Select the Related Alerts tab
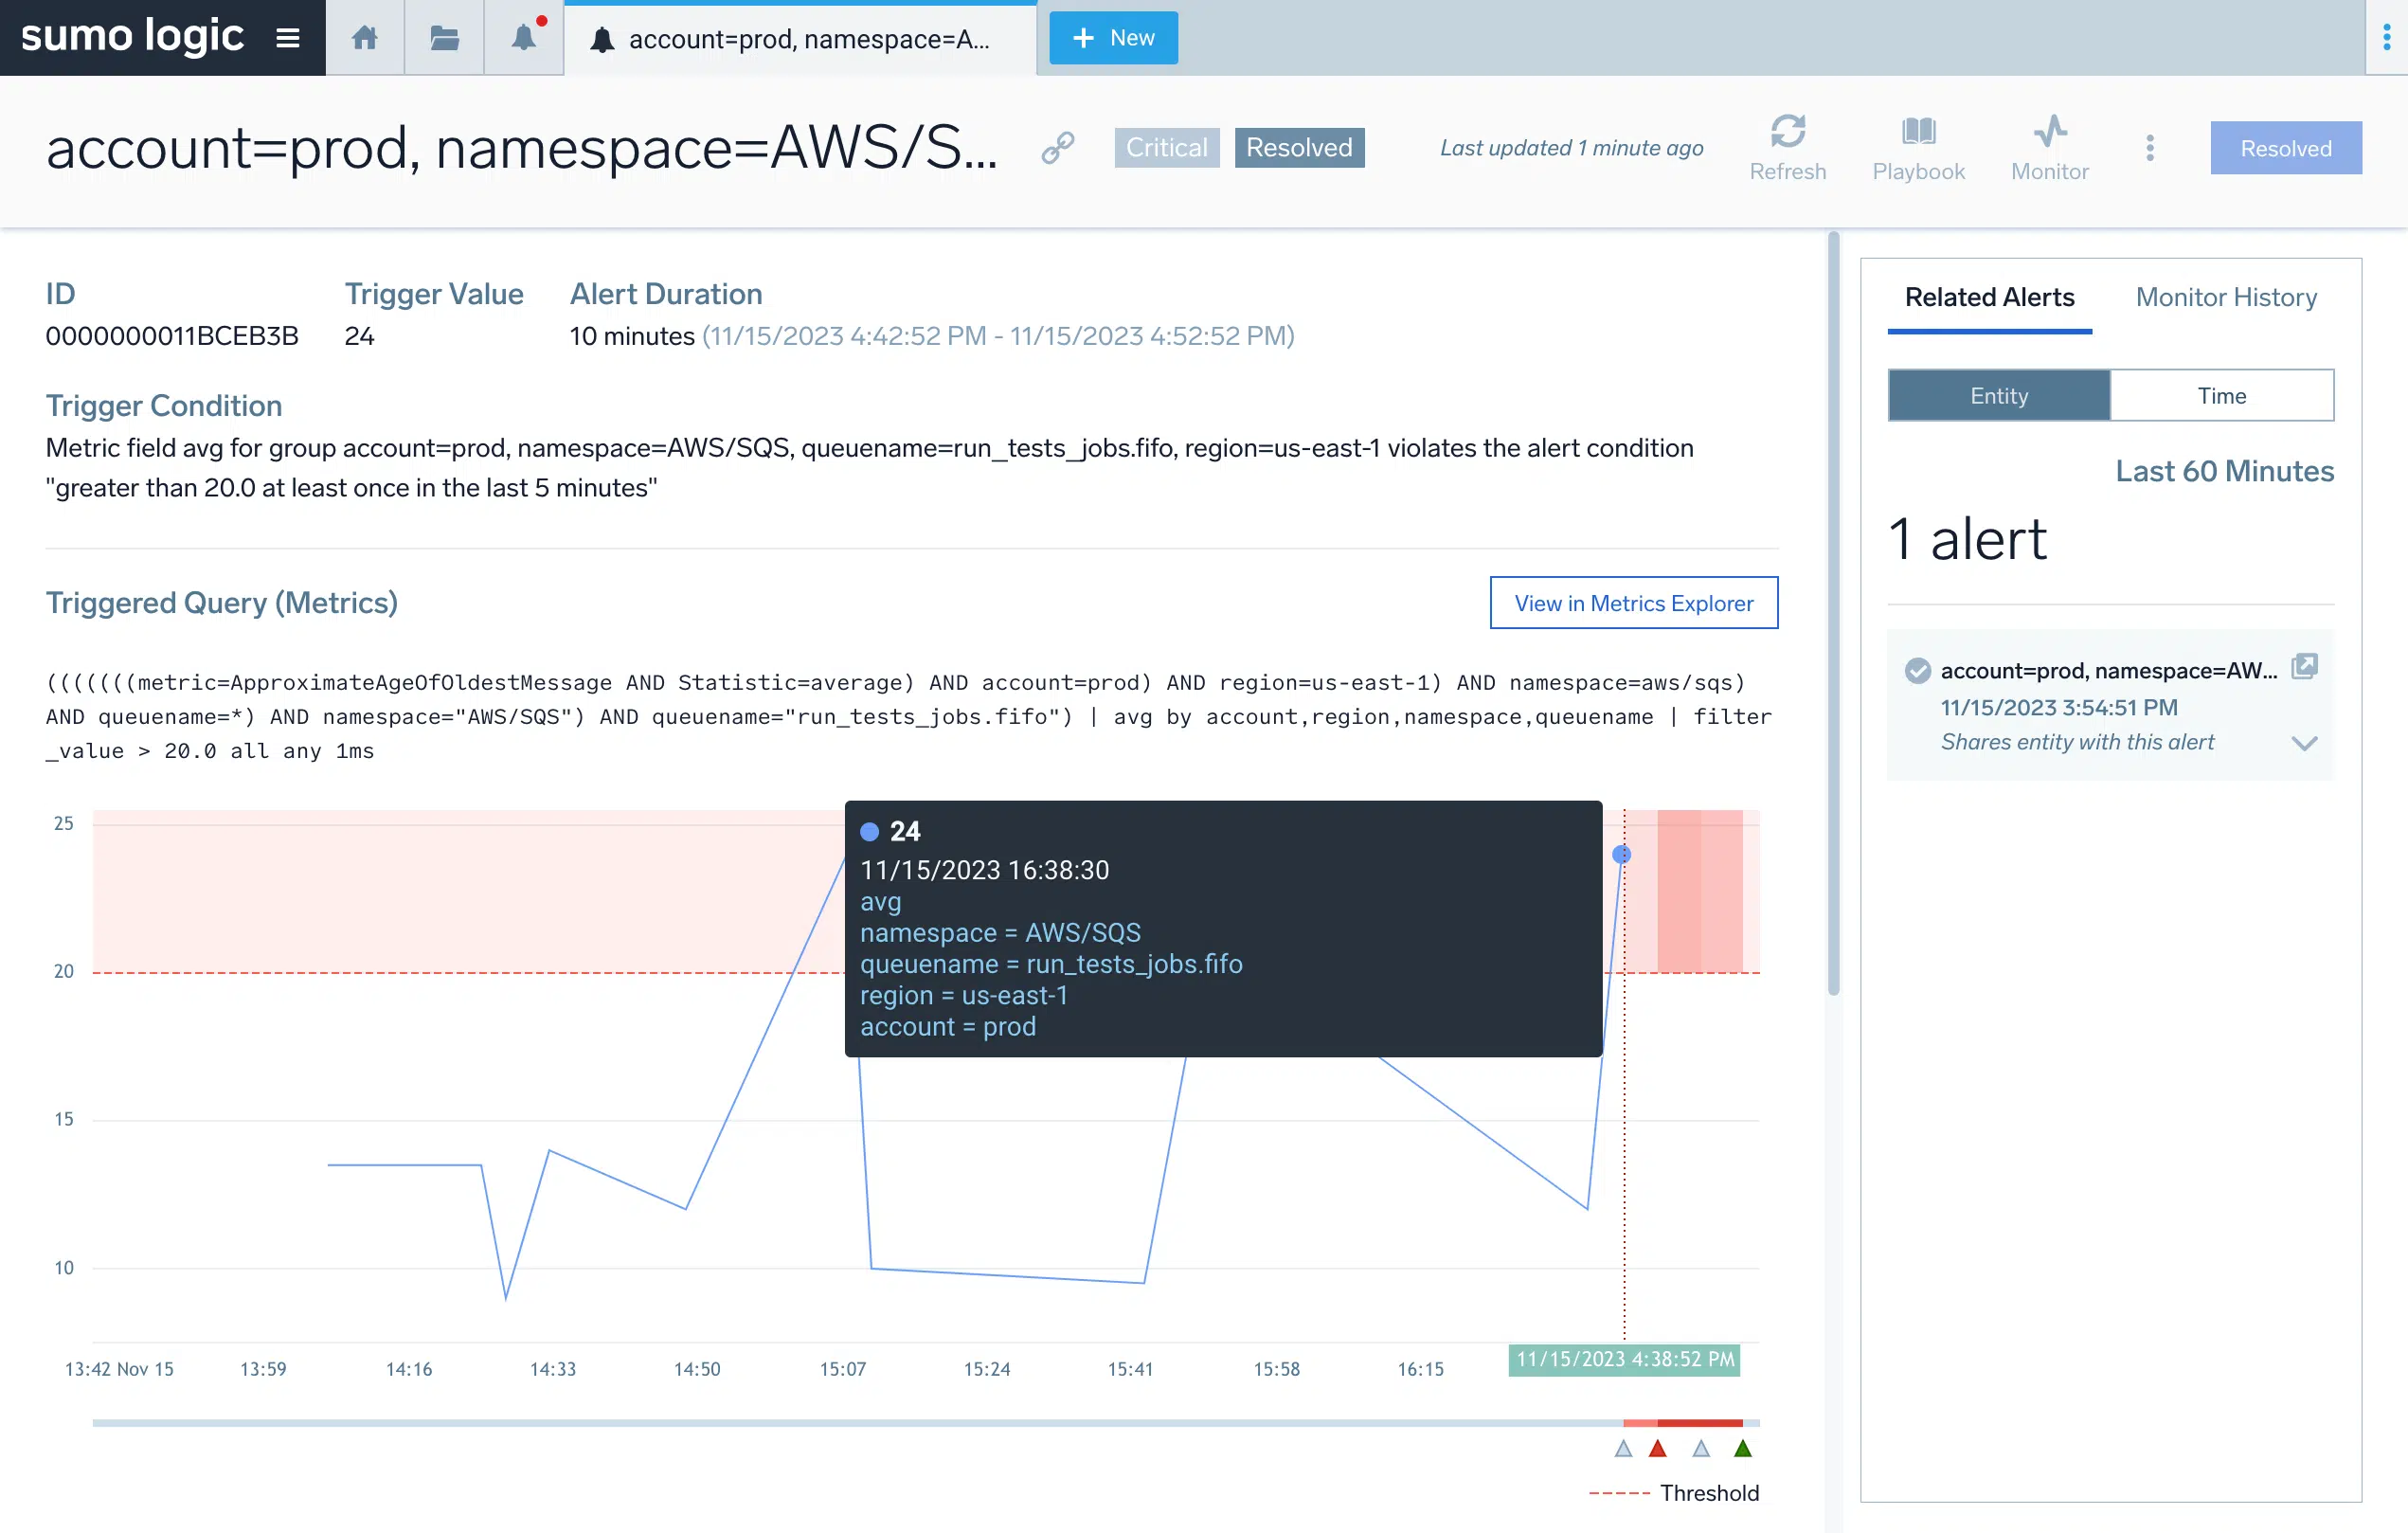 pyautogui.click(x=1988, y=297)
